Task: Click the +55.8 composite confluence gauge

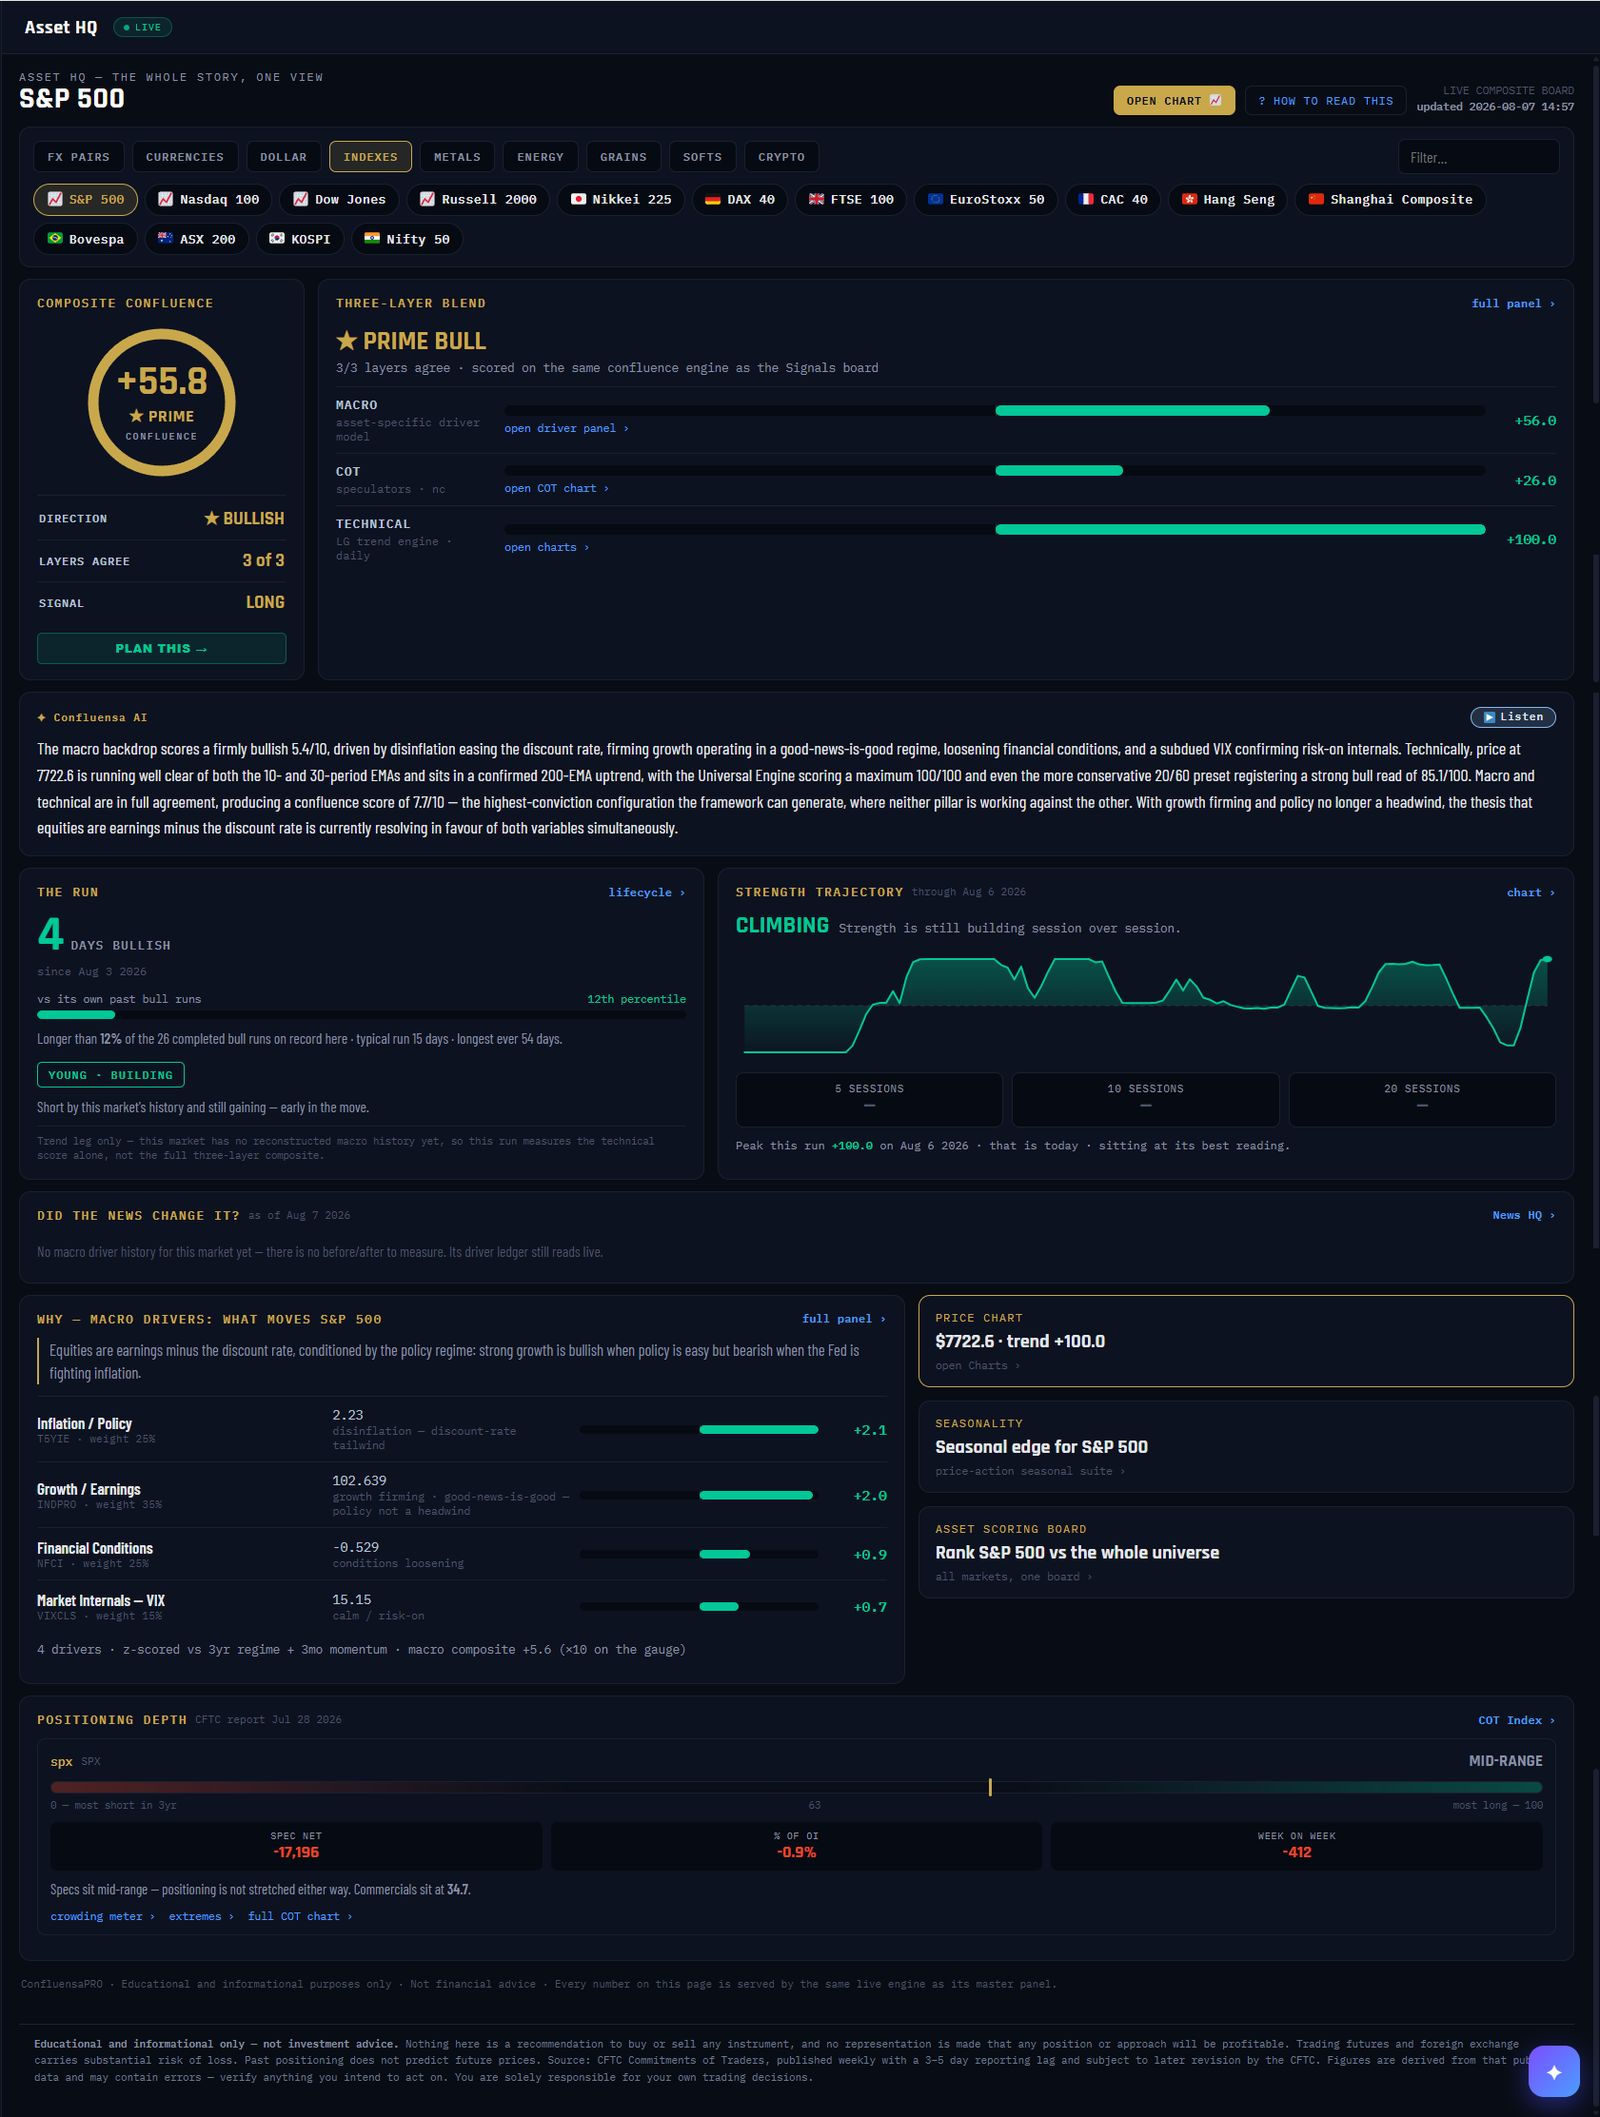Action: 161,403
